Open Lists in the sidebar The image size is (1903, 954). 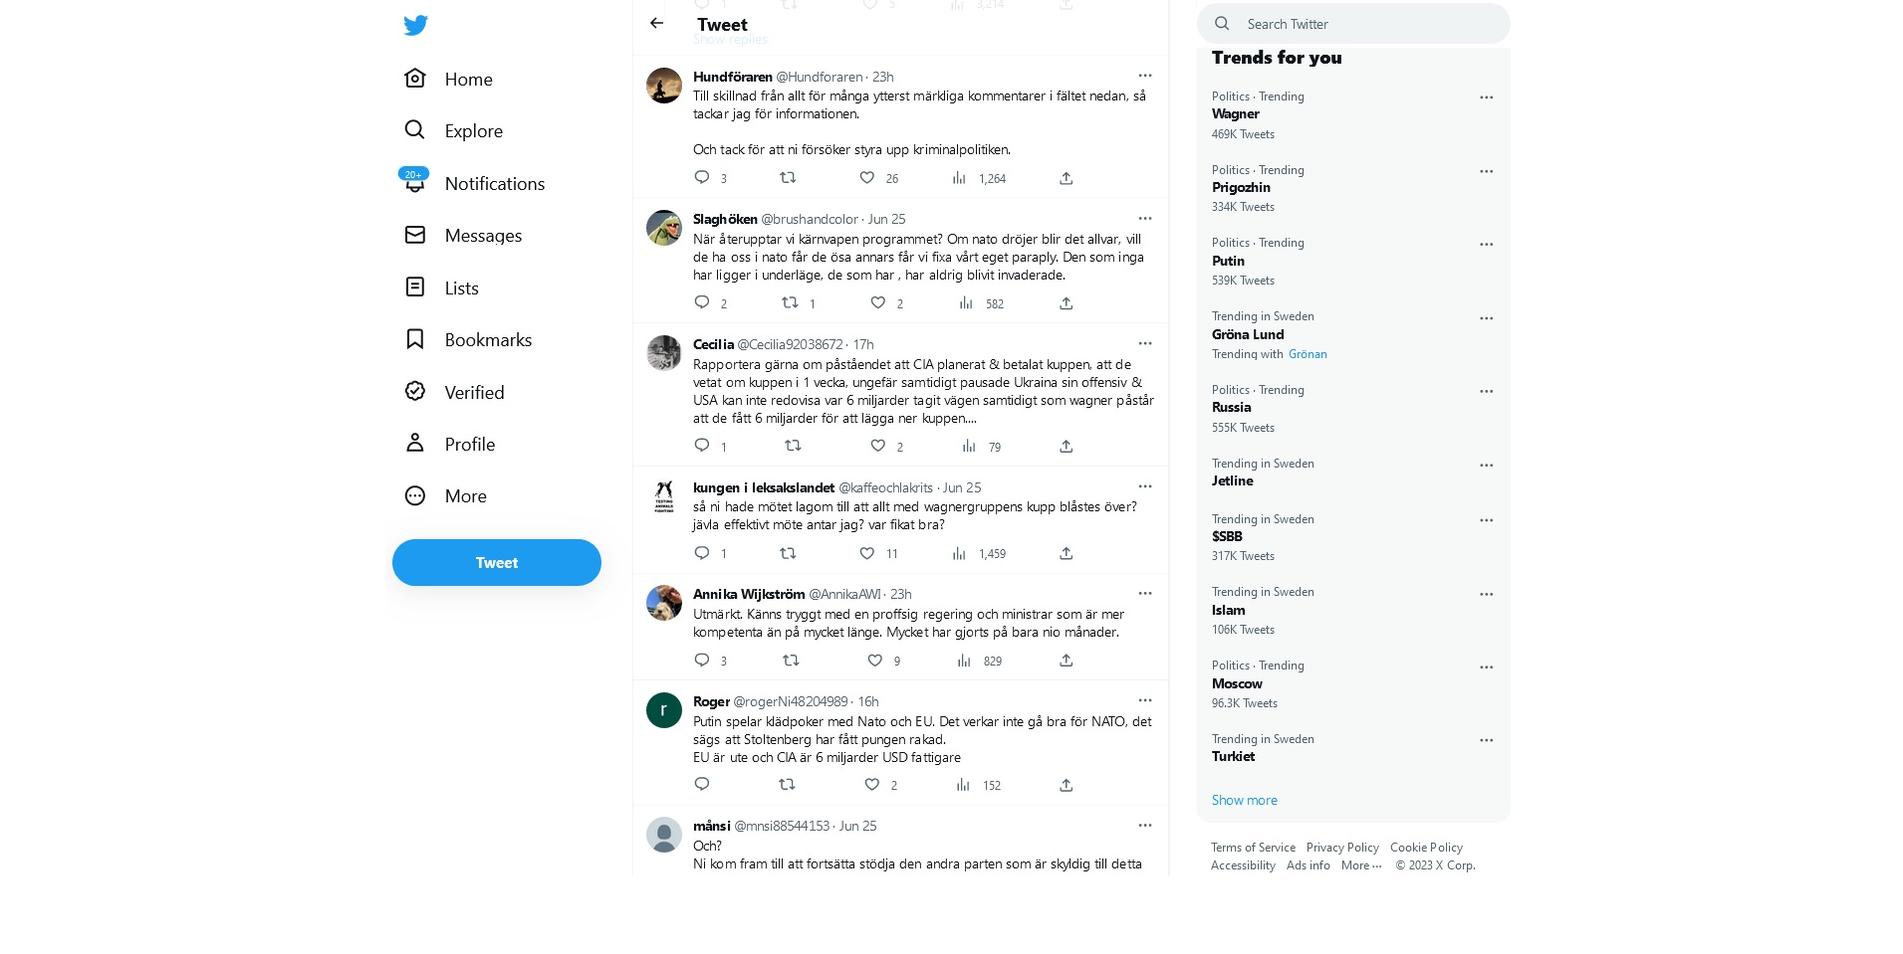click(461, 288)
